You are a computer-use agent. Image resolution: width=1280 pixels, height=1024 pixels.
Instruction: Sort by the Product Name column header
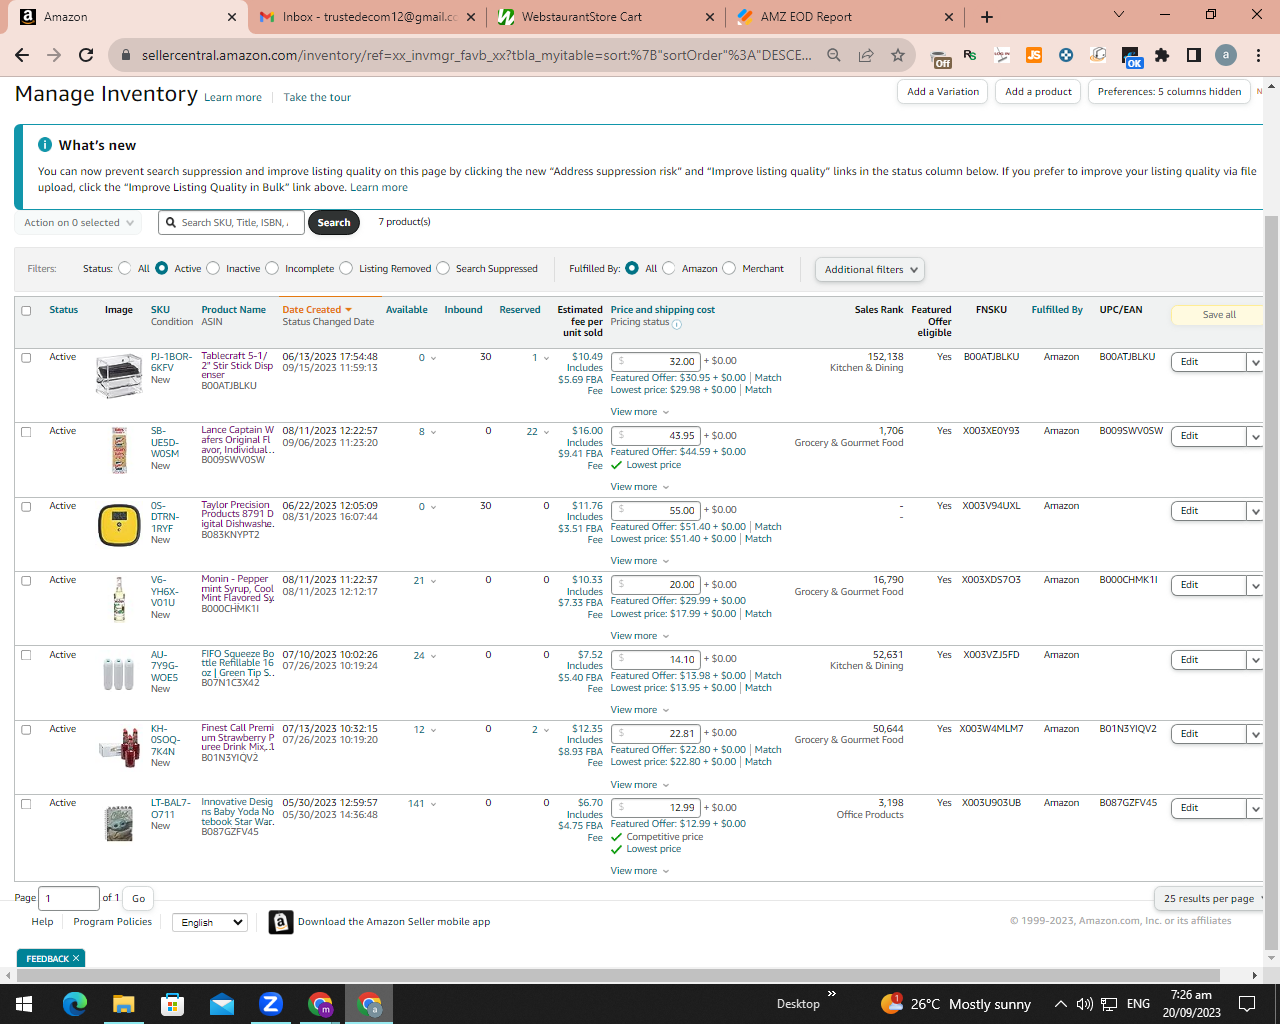[x=234, y=310]
